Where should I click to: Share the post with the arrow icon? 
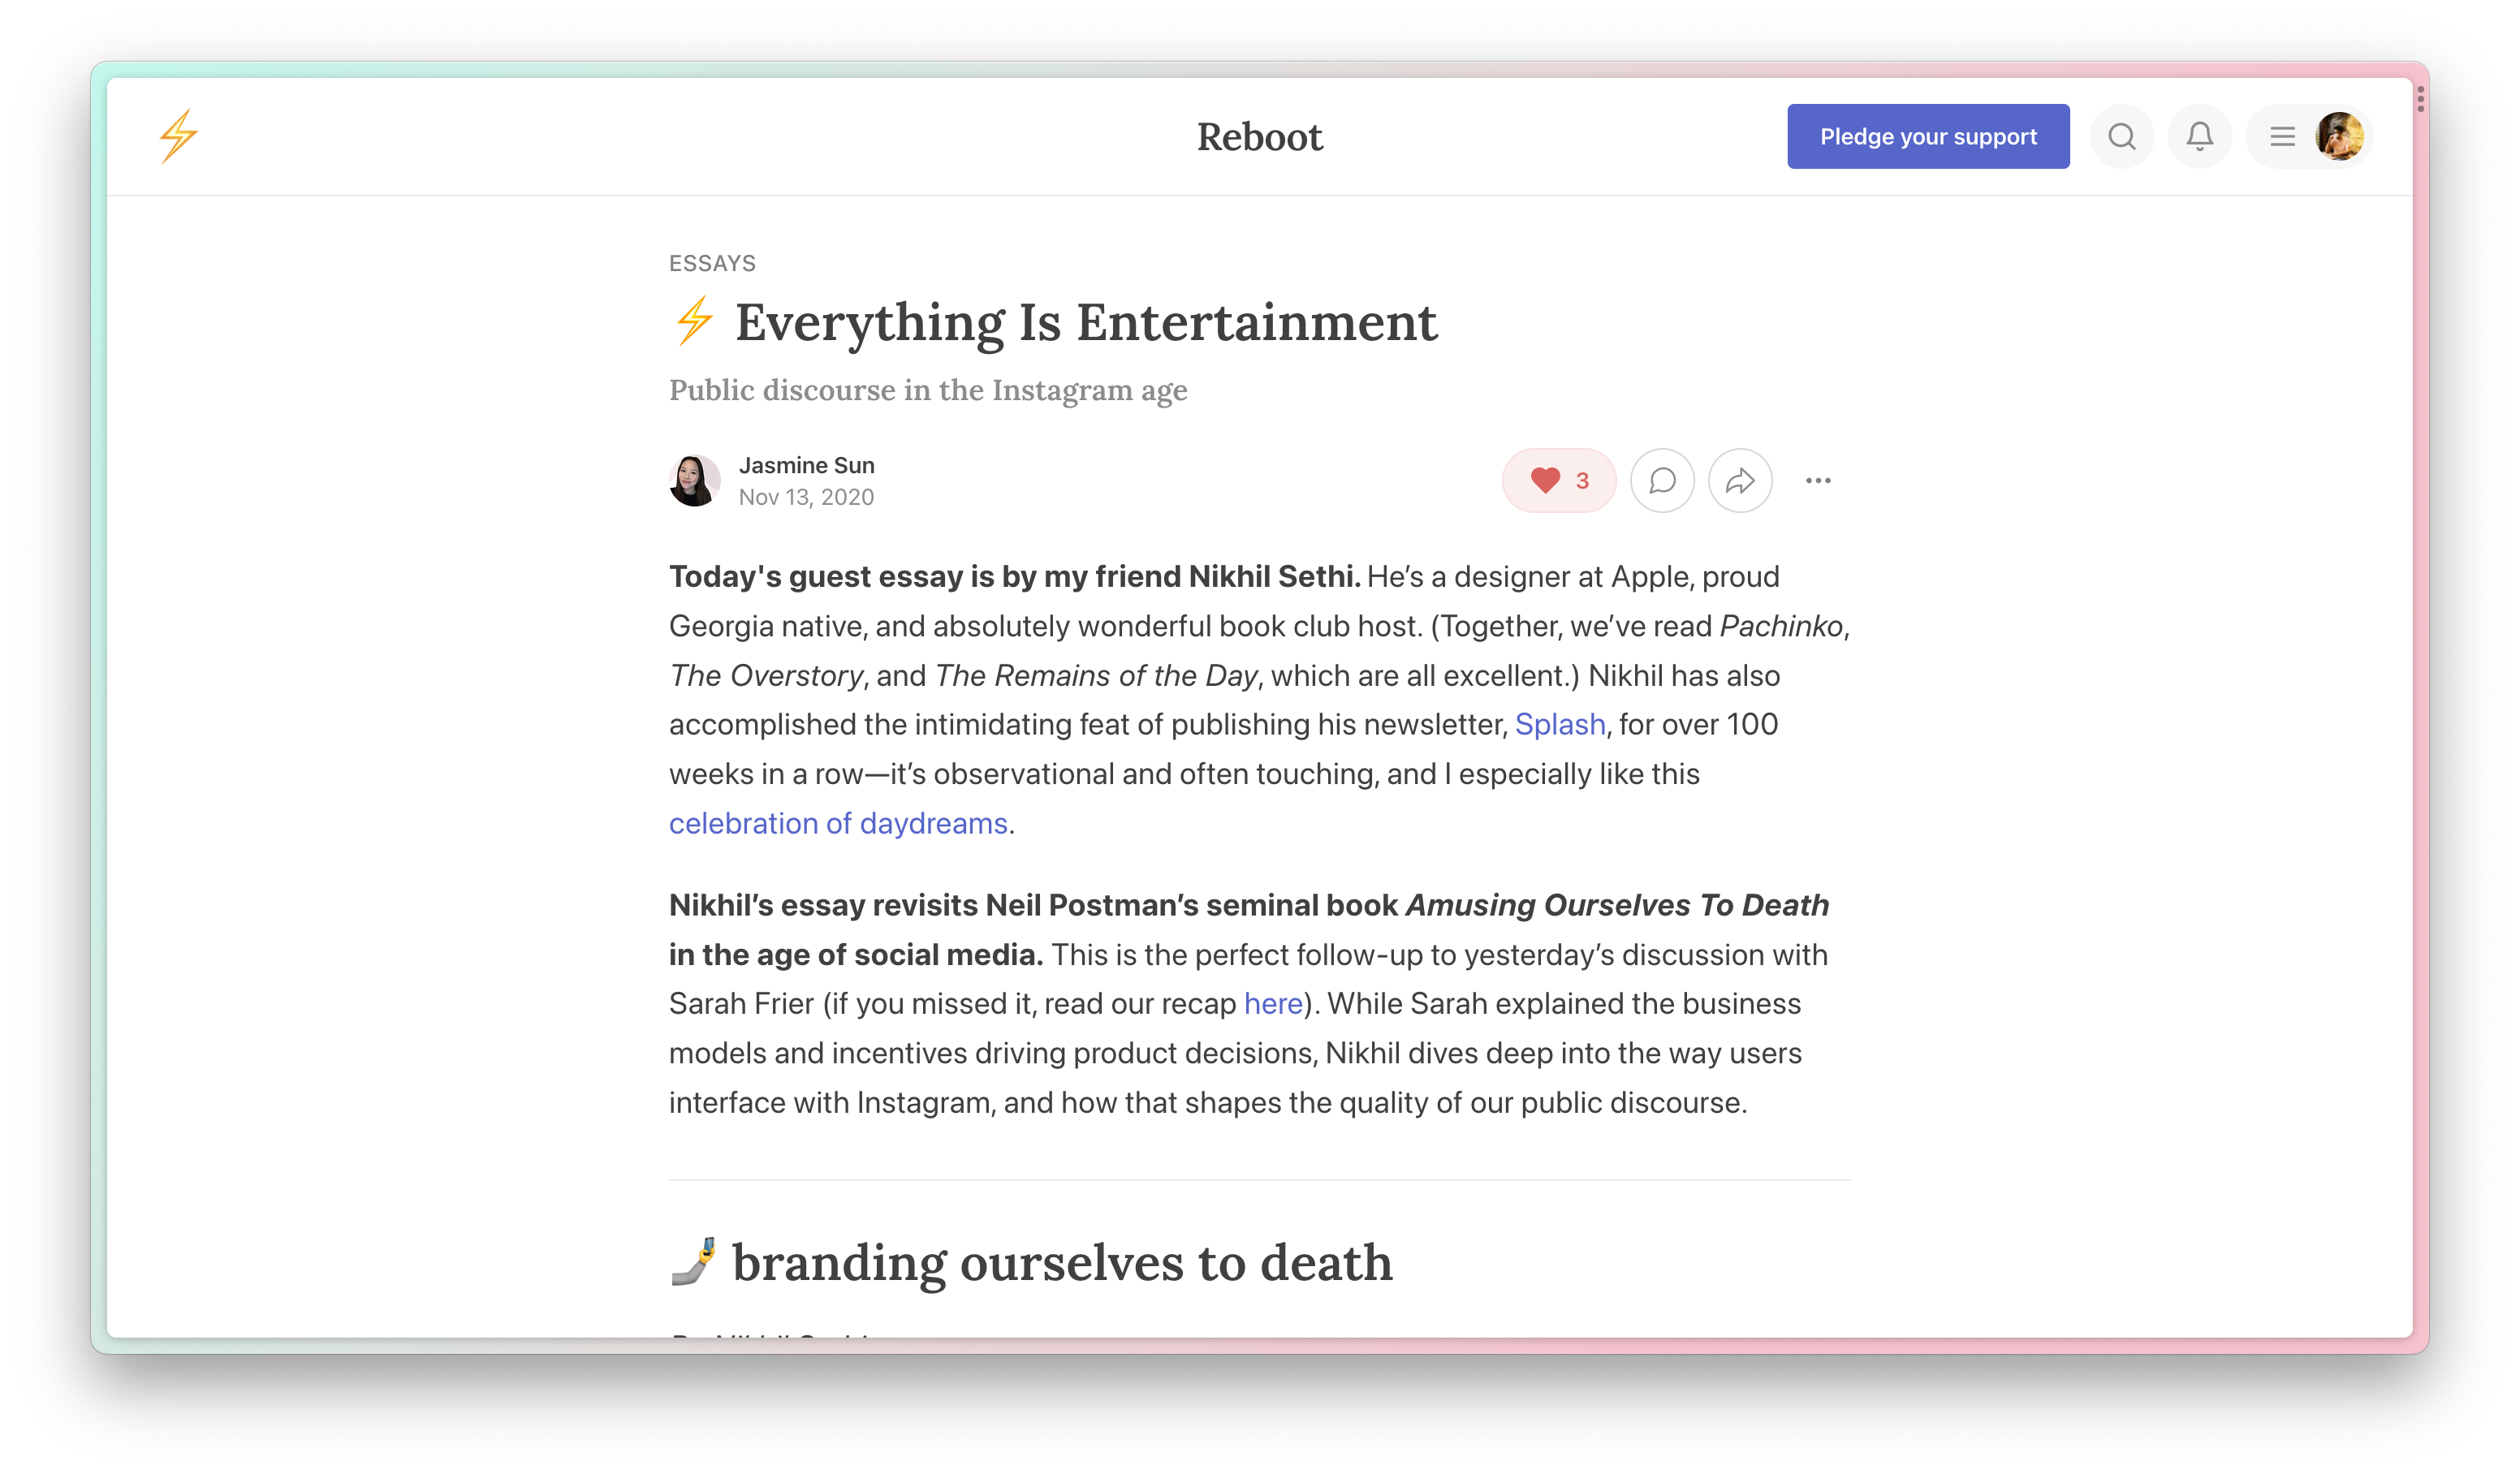pyautogui.click(x=1740, y=481)
